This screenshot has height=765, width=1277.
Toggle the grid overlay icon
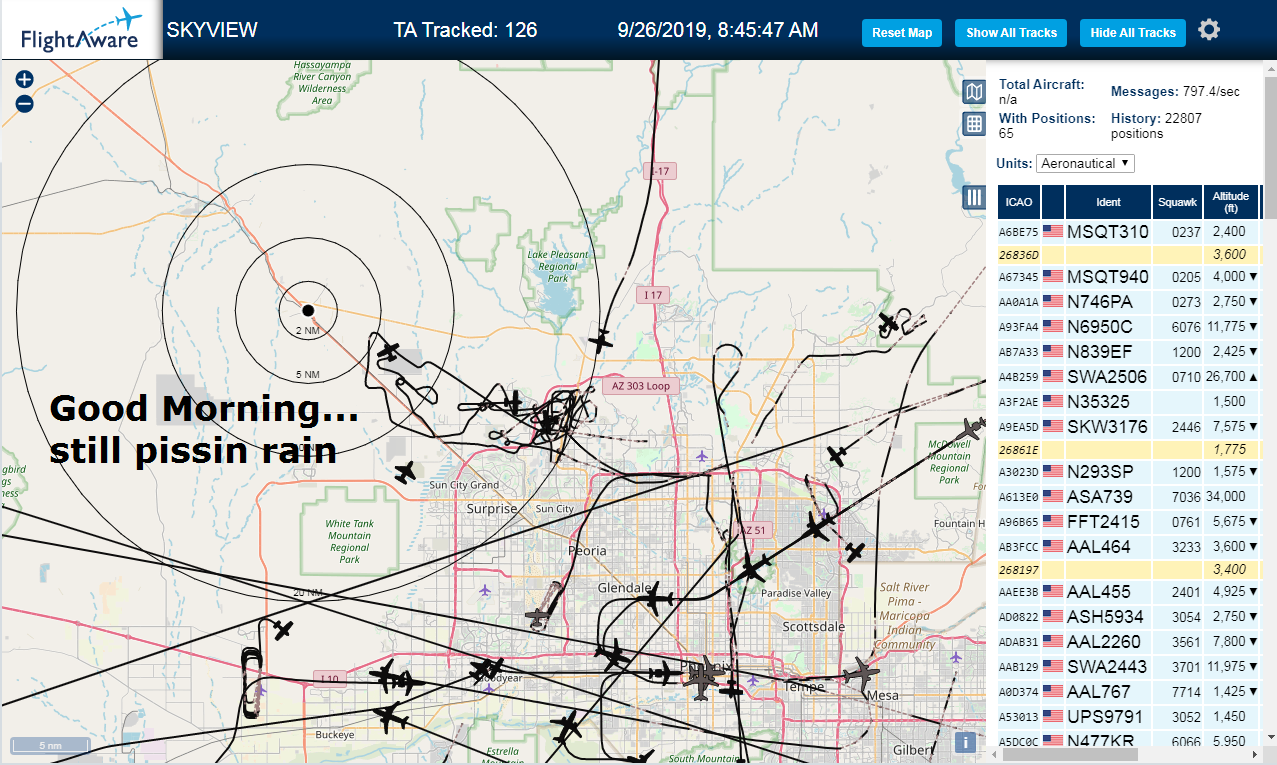click(974, 124)
